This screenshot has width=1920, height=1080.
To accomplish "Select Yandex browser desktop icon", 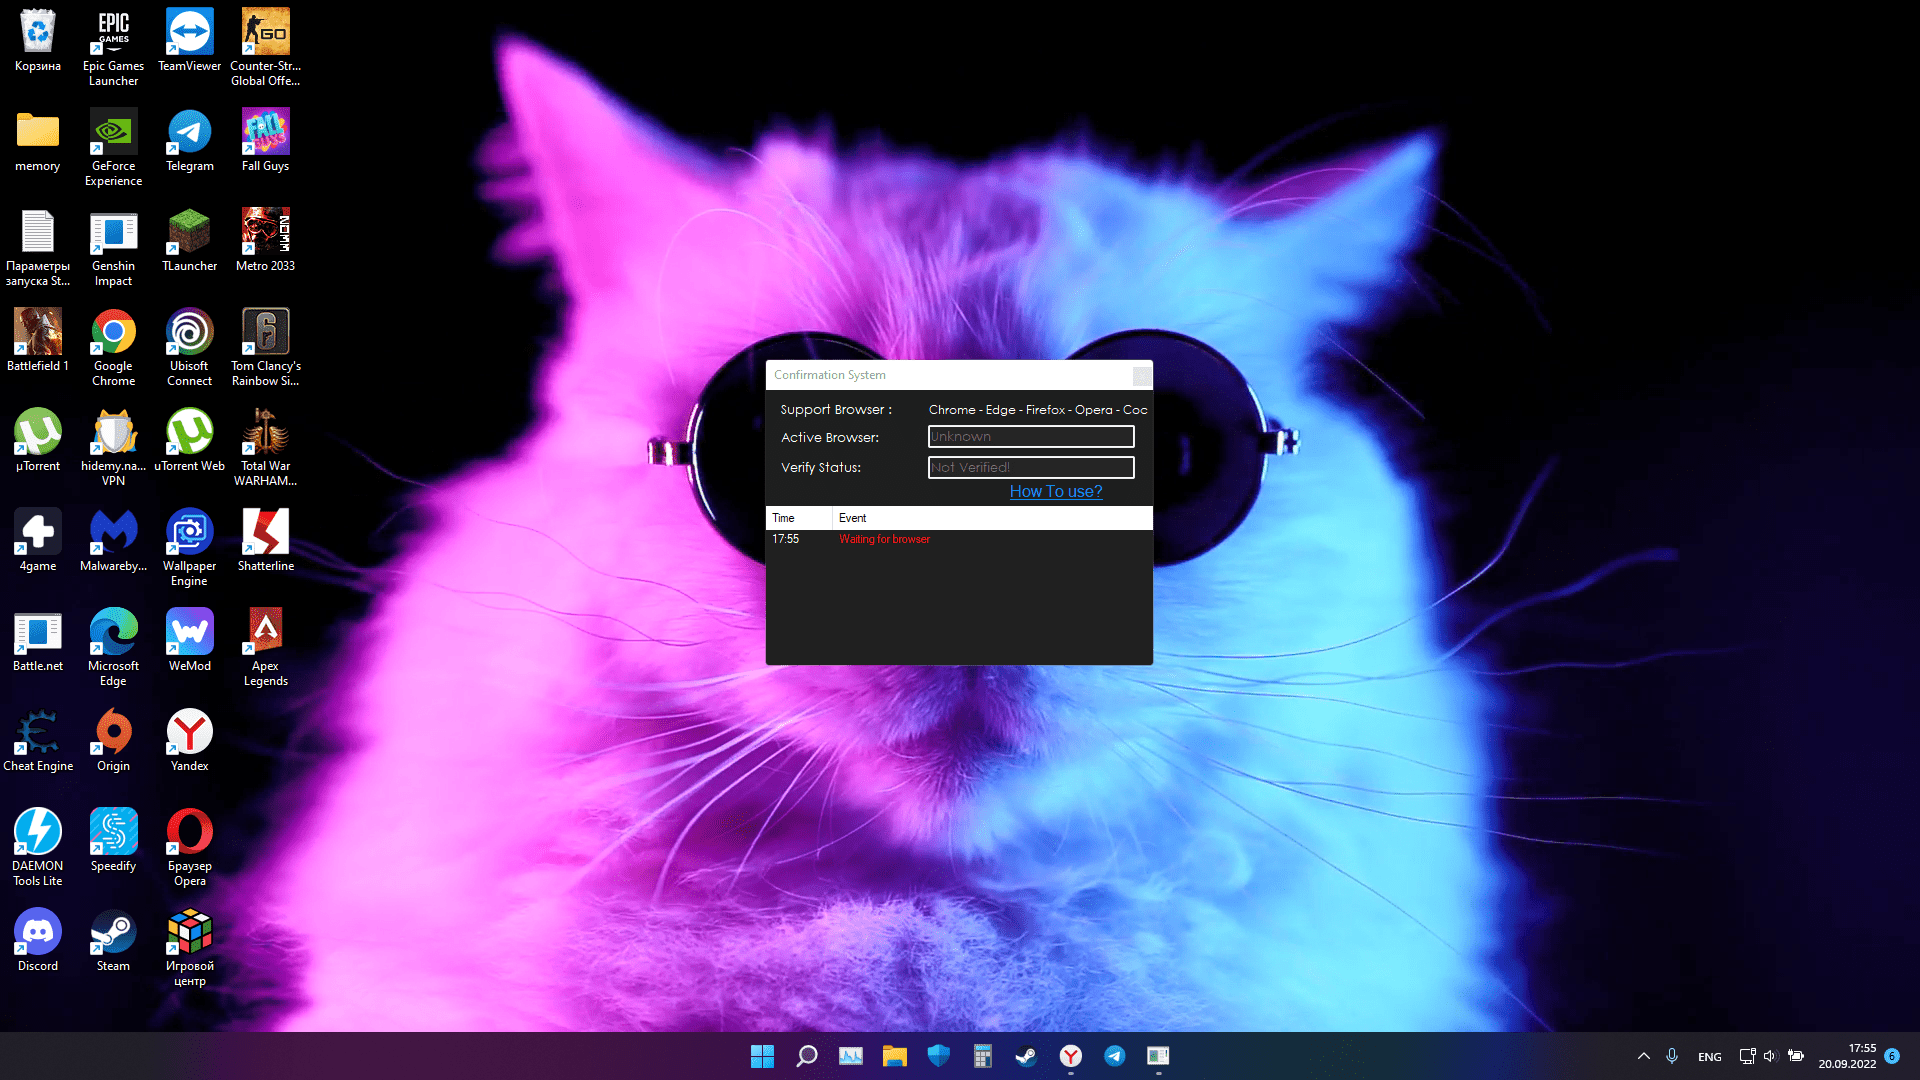I will coord(189,741).
